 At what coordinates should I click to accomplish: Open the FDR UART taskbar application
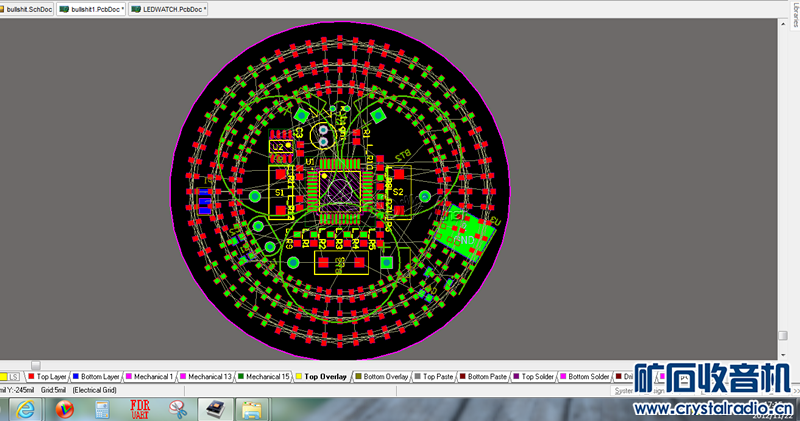click(139, 409)
